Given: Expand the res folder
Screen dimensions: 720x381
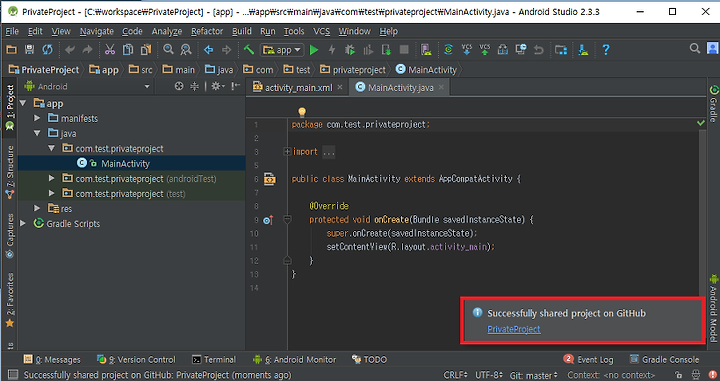Looking at the screenshot, I should click(37, 208).
